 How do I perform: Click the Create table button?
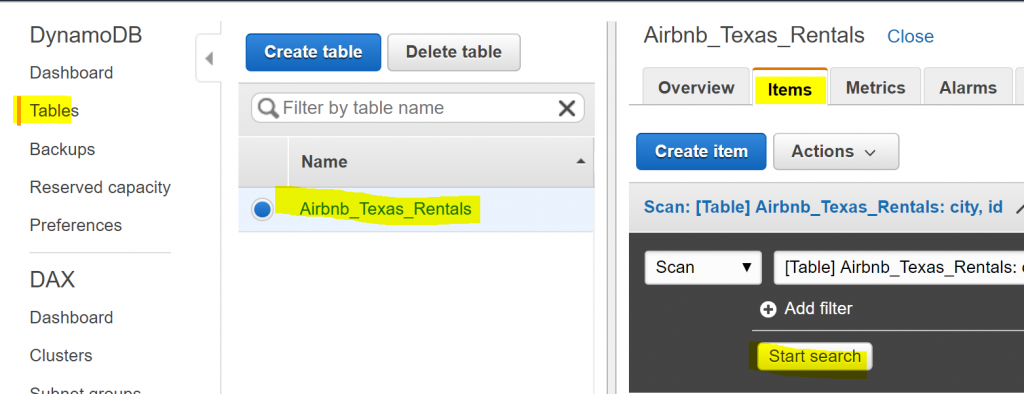pos(313,52)
